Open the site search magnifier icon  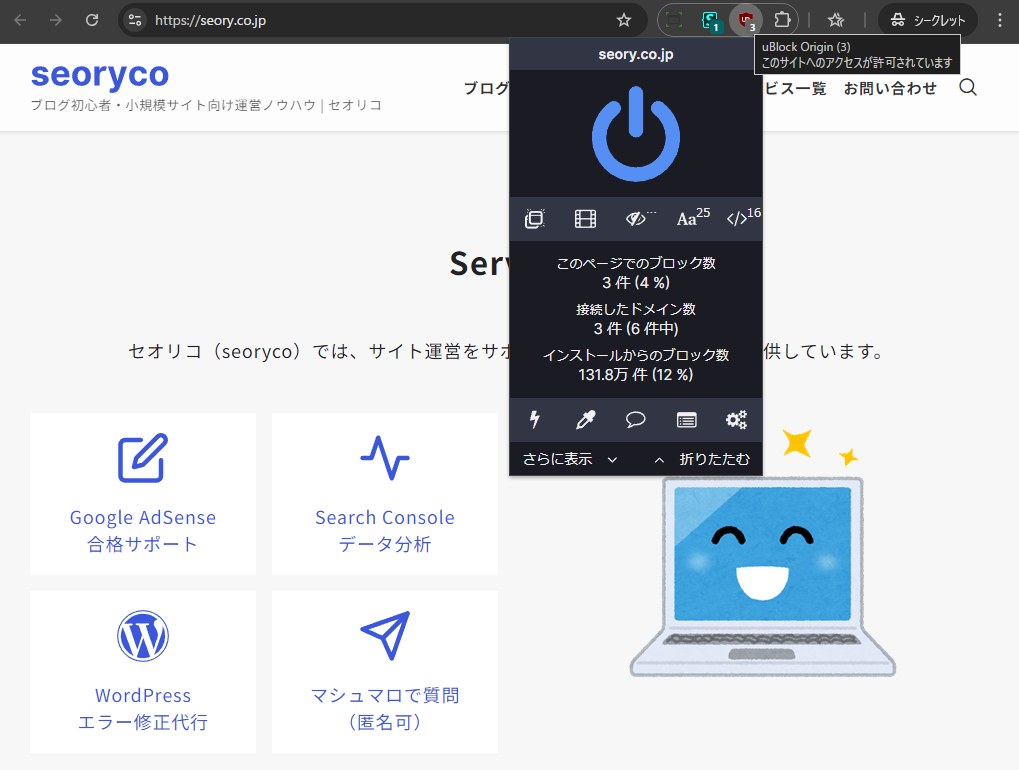tap(968, 88)
